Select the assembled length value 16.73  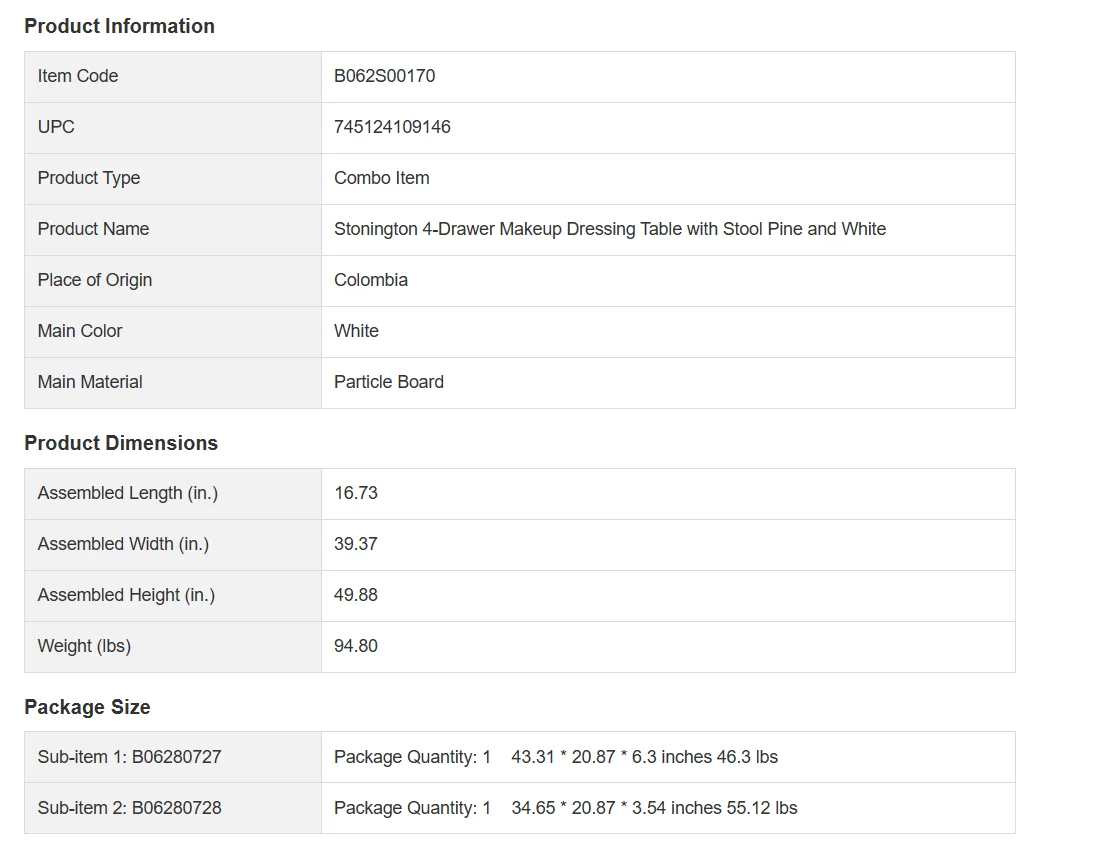pos(355,493)
